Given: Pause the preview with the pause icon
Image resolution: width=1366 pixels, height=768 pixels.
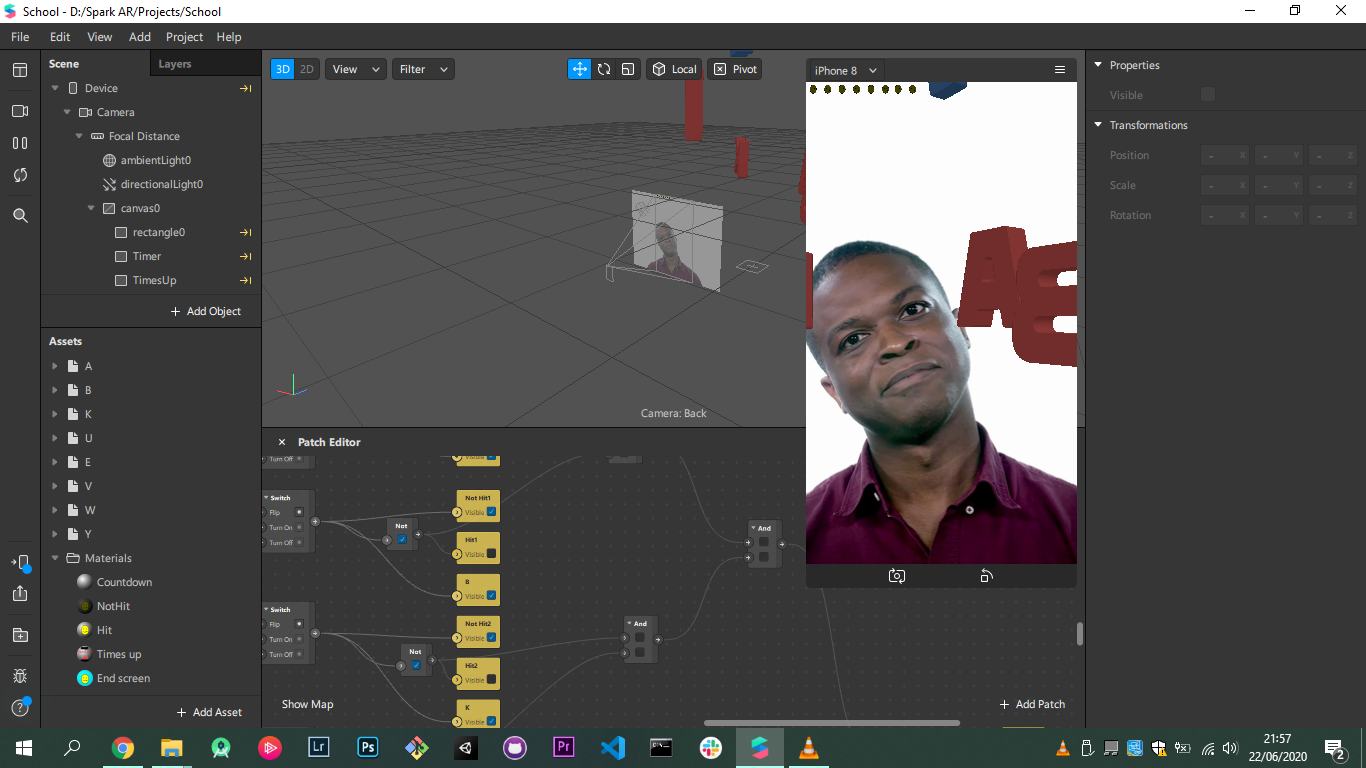Looking at the screenshot, I should coord(20,143).
